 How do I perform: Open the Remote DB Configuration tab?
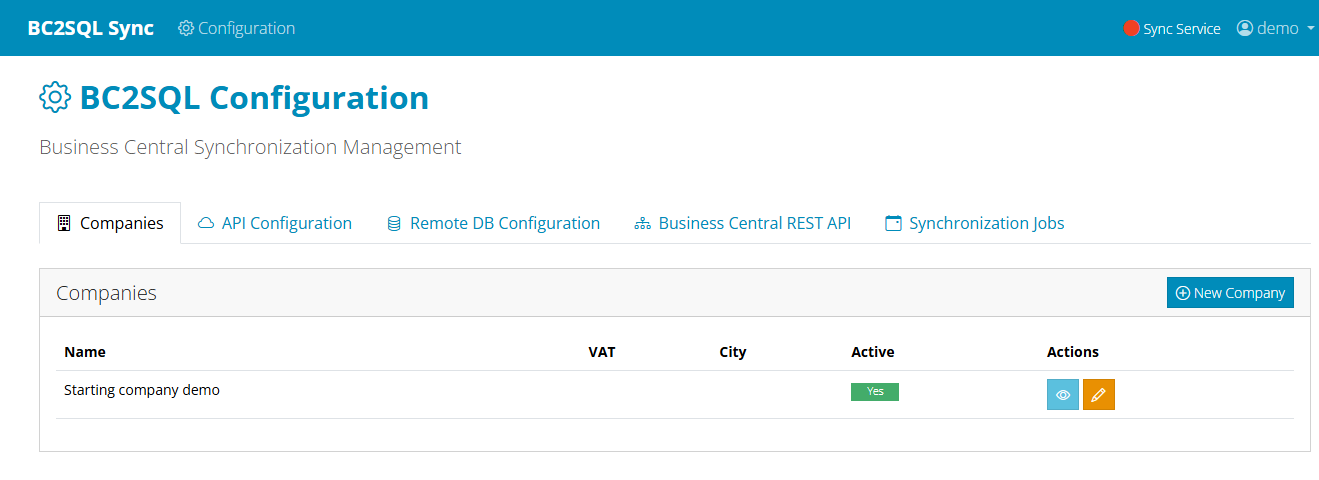493,223
